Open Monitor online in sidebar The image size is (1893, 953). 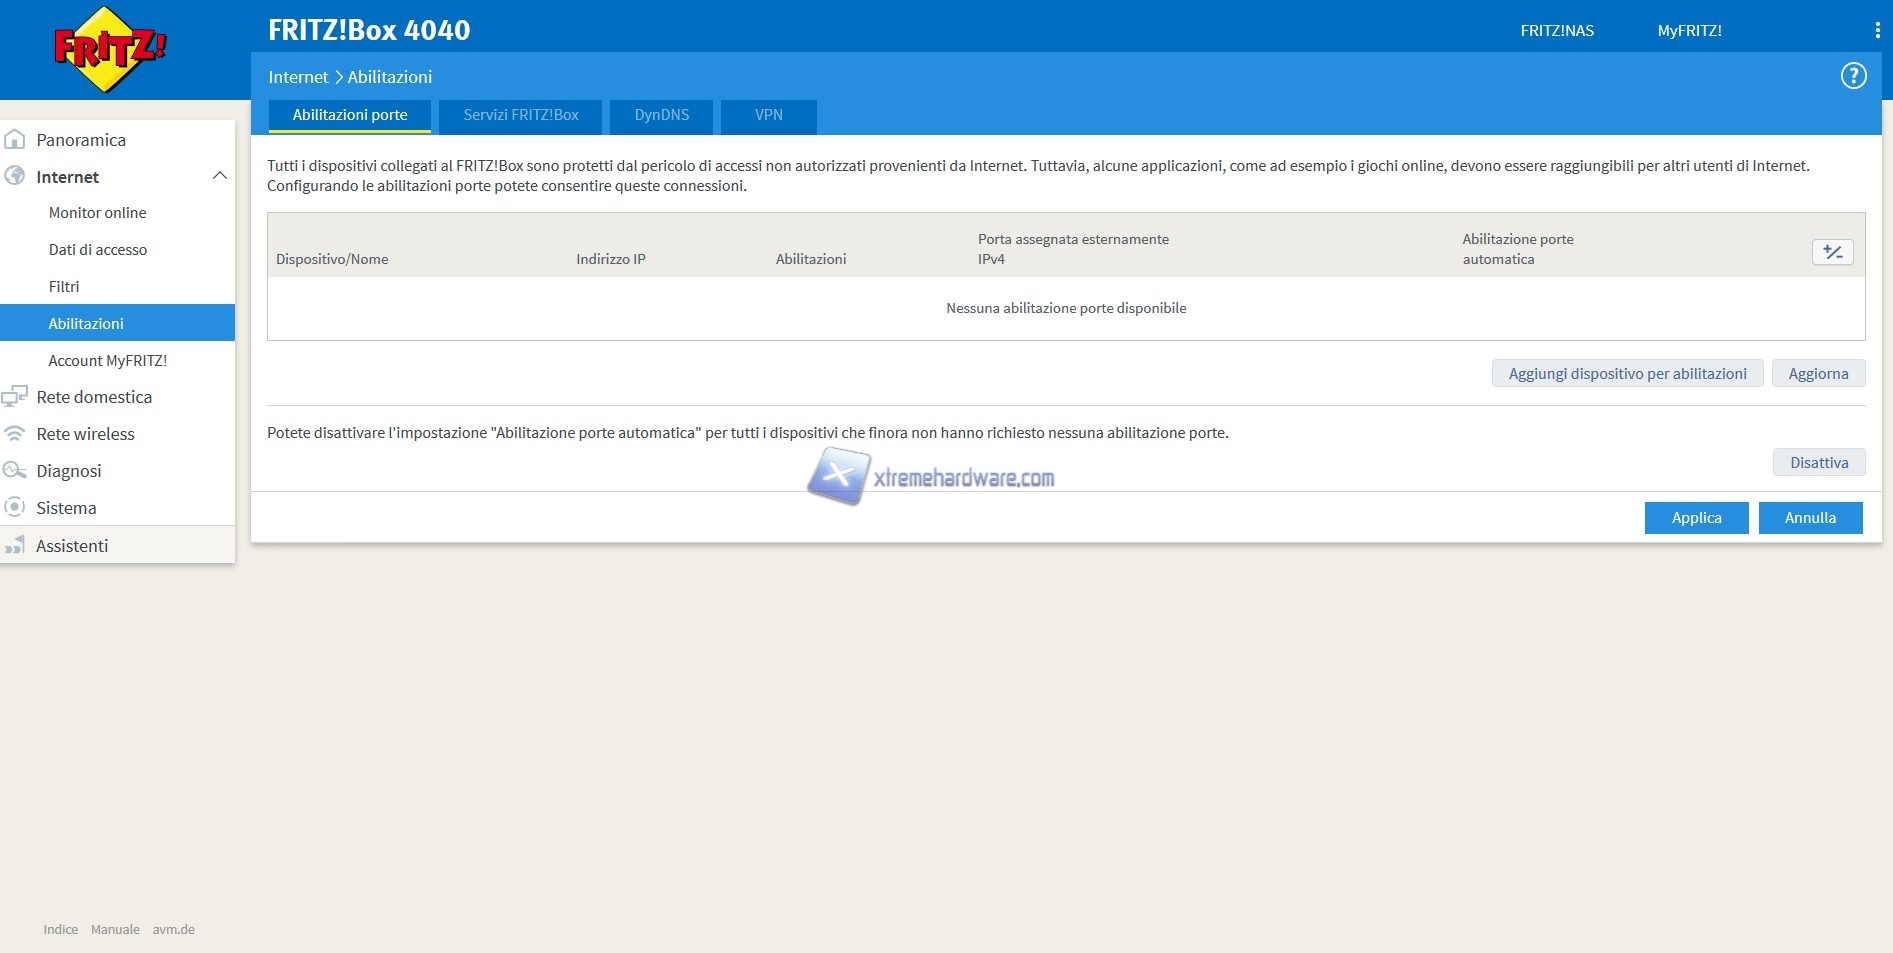97,213
